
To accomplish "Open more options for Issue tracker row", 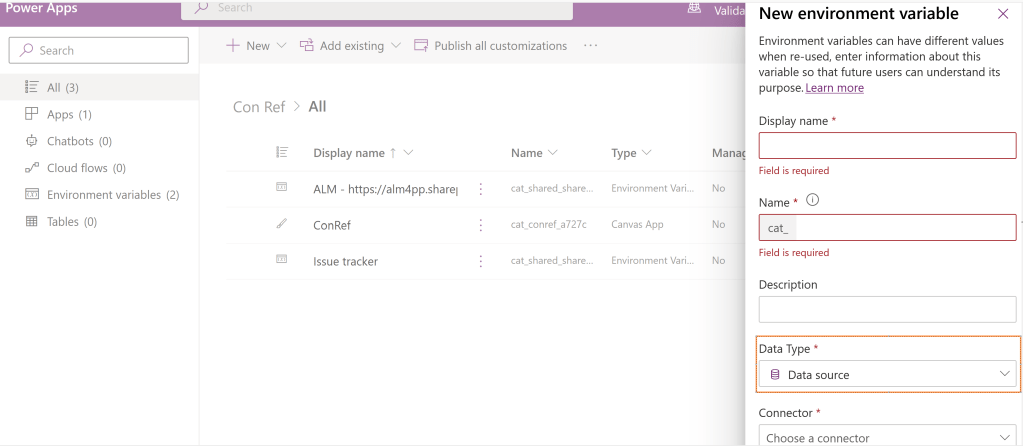I will click(x=480, y=261).
